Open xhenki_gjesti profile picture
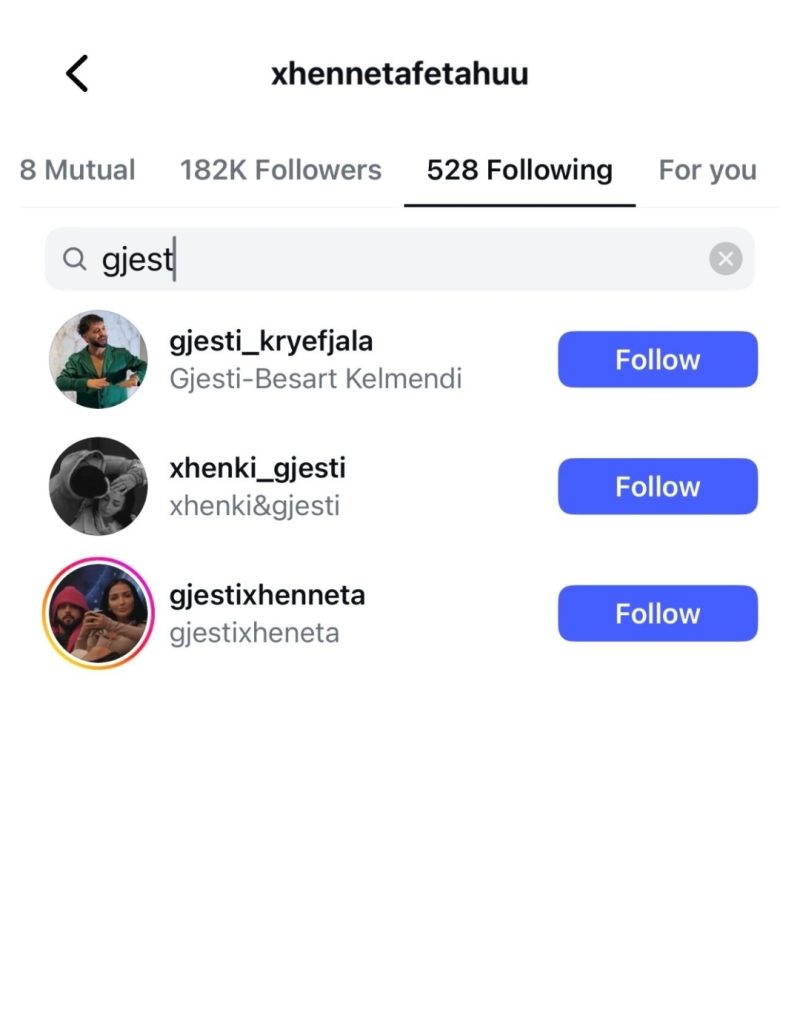Viewport: 800px width, 1024px height. [98, 486]
